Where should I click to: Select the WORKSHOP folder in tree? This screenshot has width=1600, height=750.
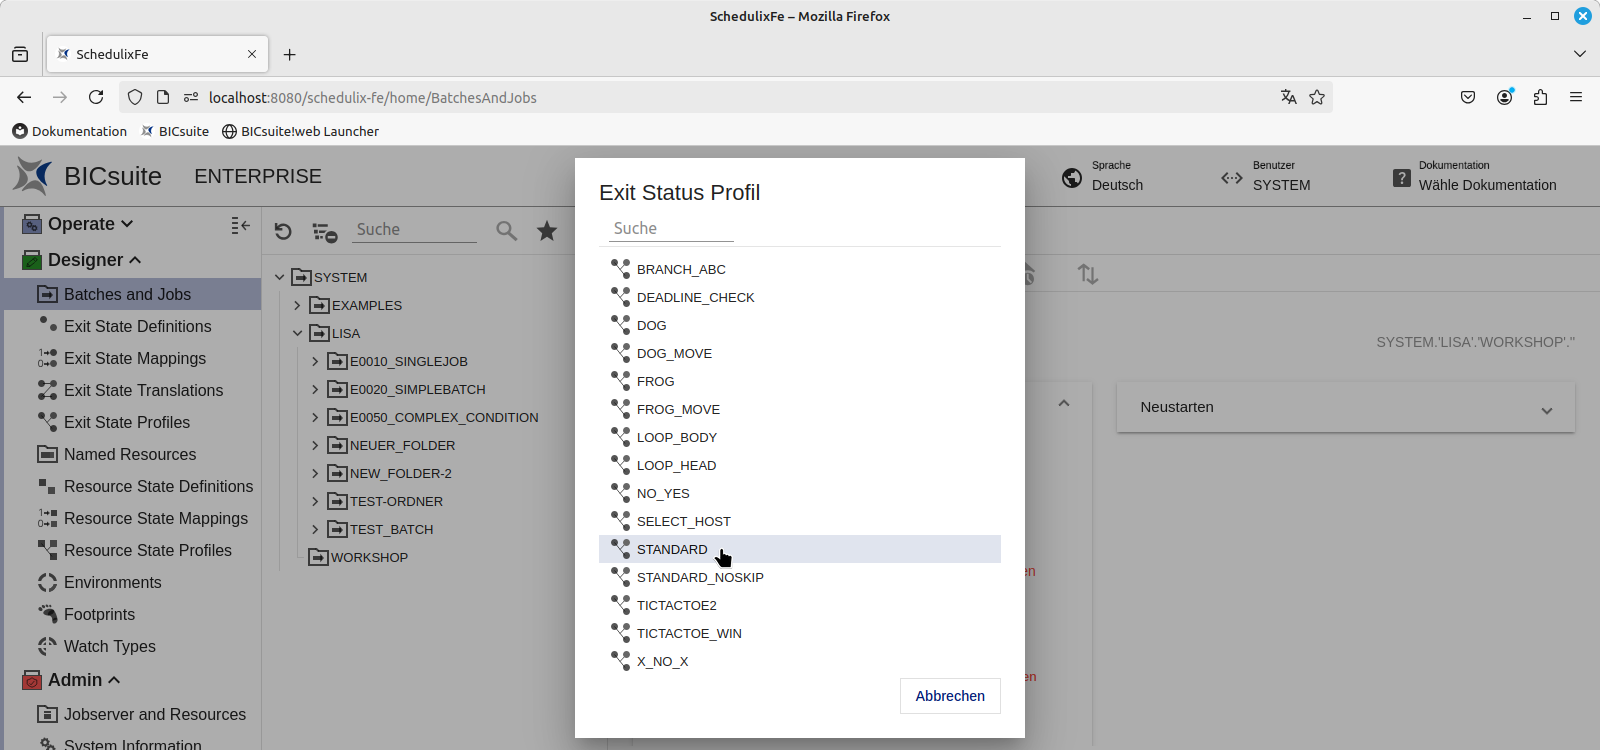pos(368,557)
